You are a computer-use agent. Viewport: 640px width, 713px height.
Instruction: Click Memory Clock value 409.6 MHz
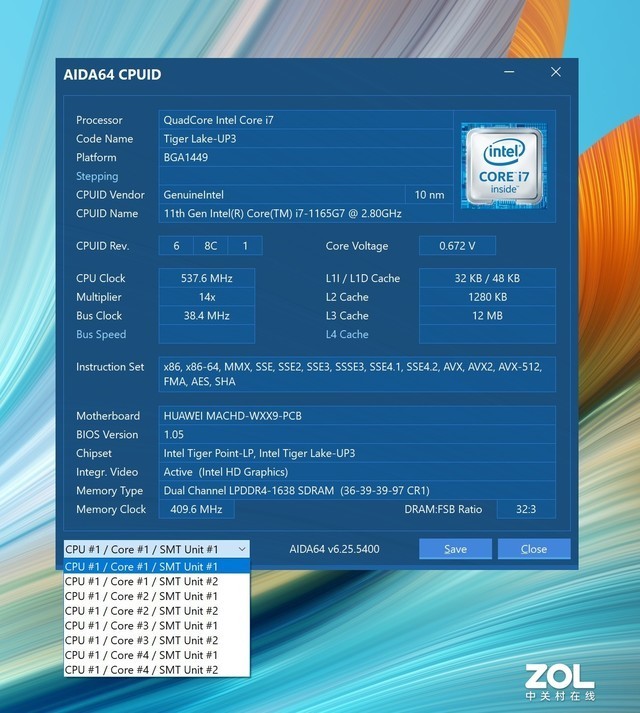[x=197, y=509]
